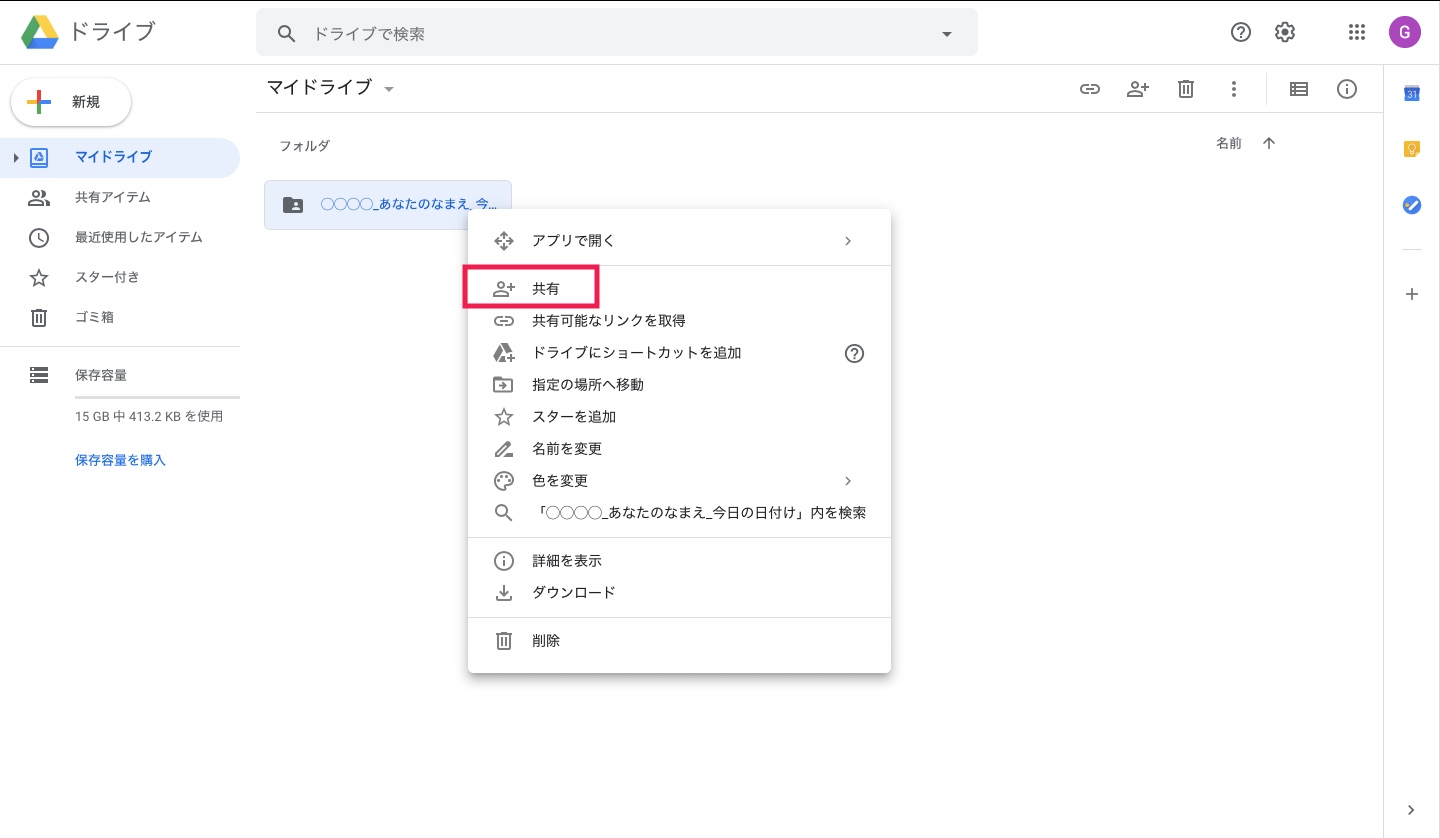Open スター付き in sidebar
Image resolution: width=1440 pixels, height=838 pixels.
pos(120,277)
